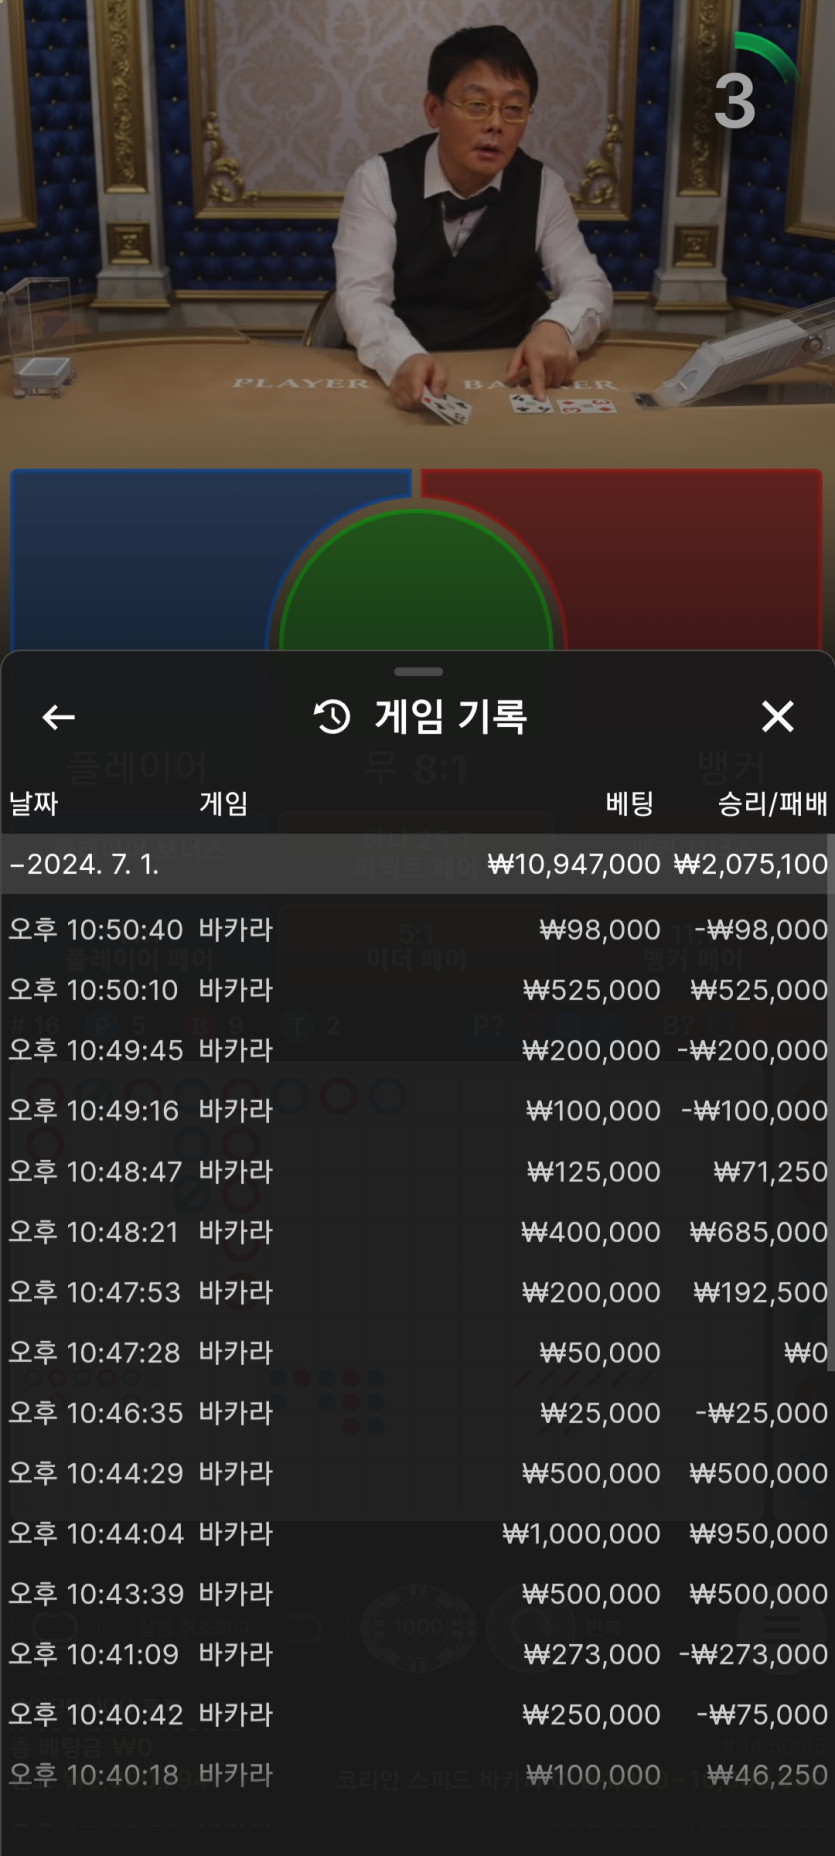Viewport: 835px width, 1856px height.
Task: Select the 베팅 column header
Action: click(x=629, y=803)
